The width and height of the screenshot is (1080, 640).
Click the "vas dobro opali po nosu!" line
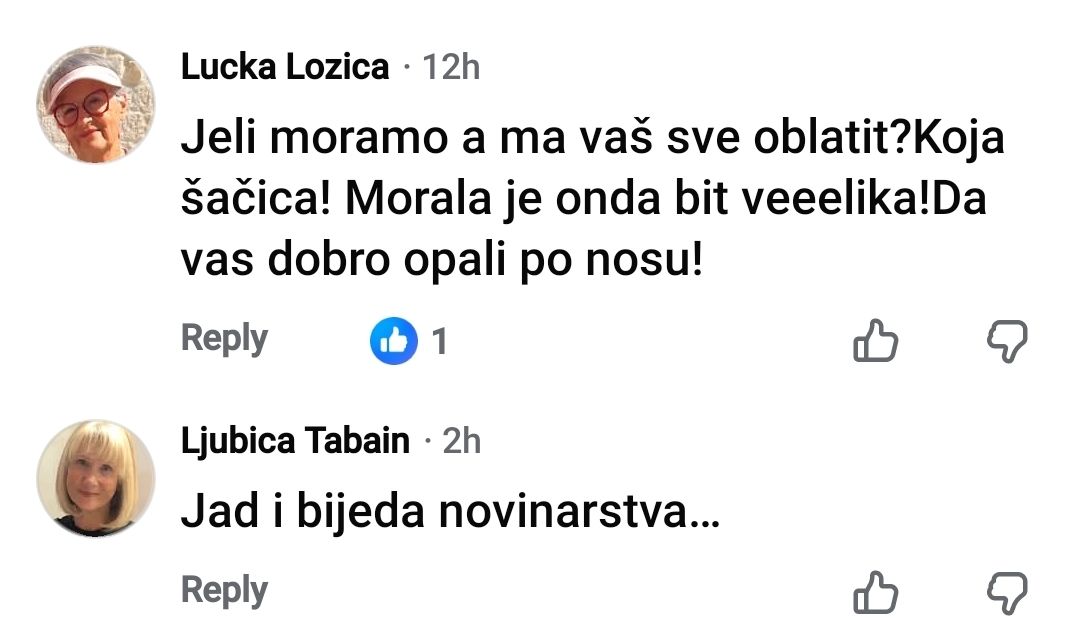(442, 261)
